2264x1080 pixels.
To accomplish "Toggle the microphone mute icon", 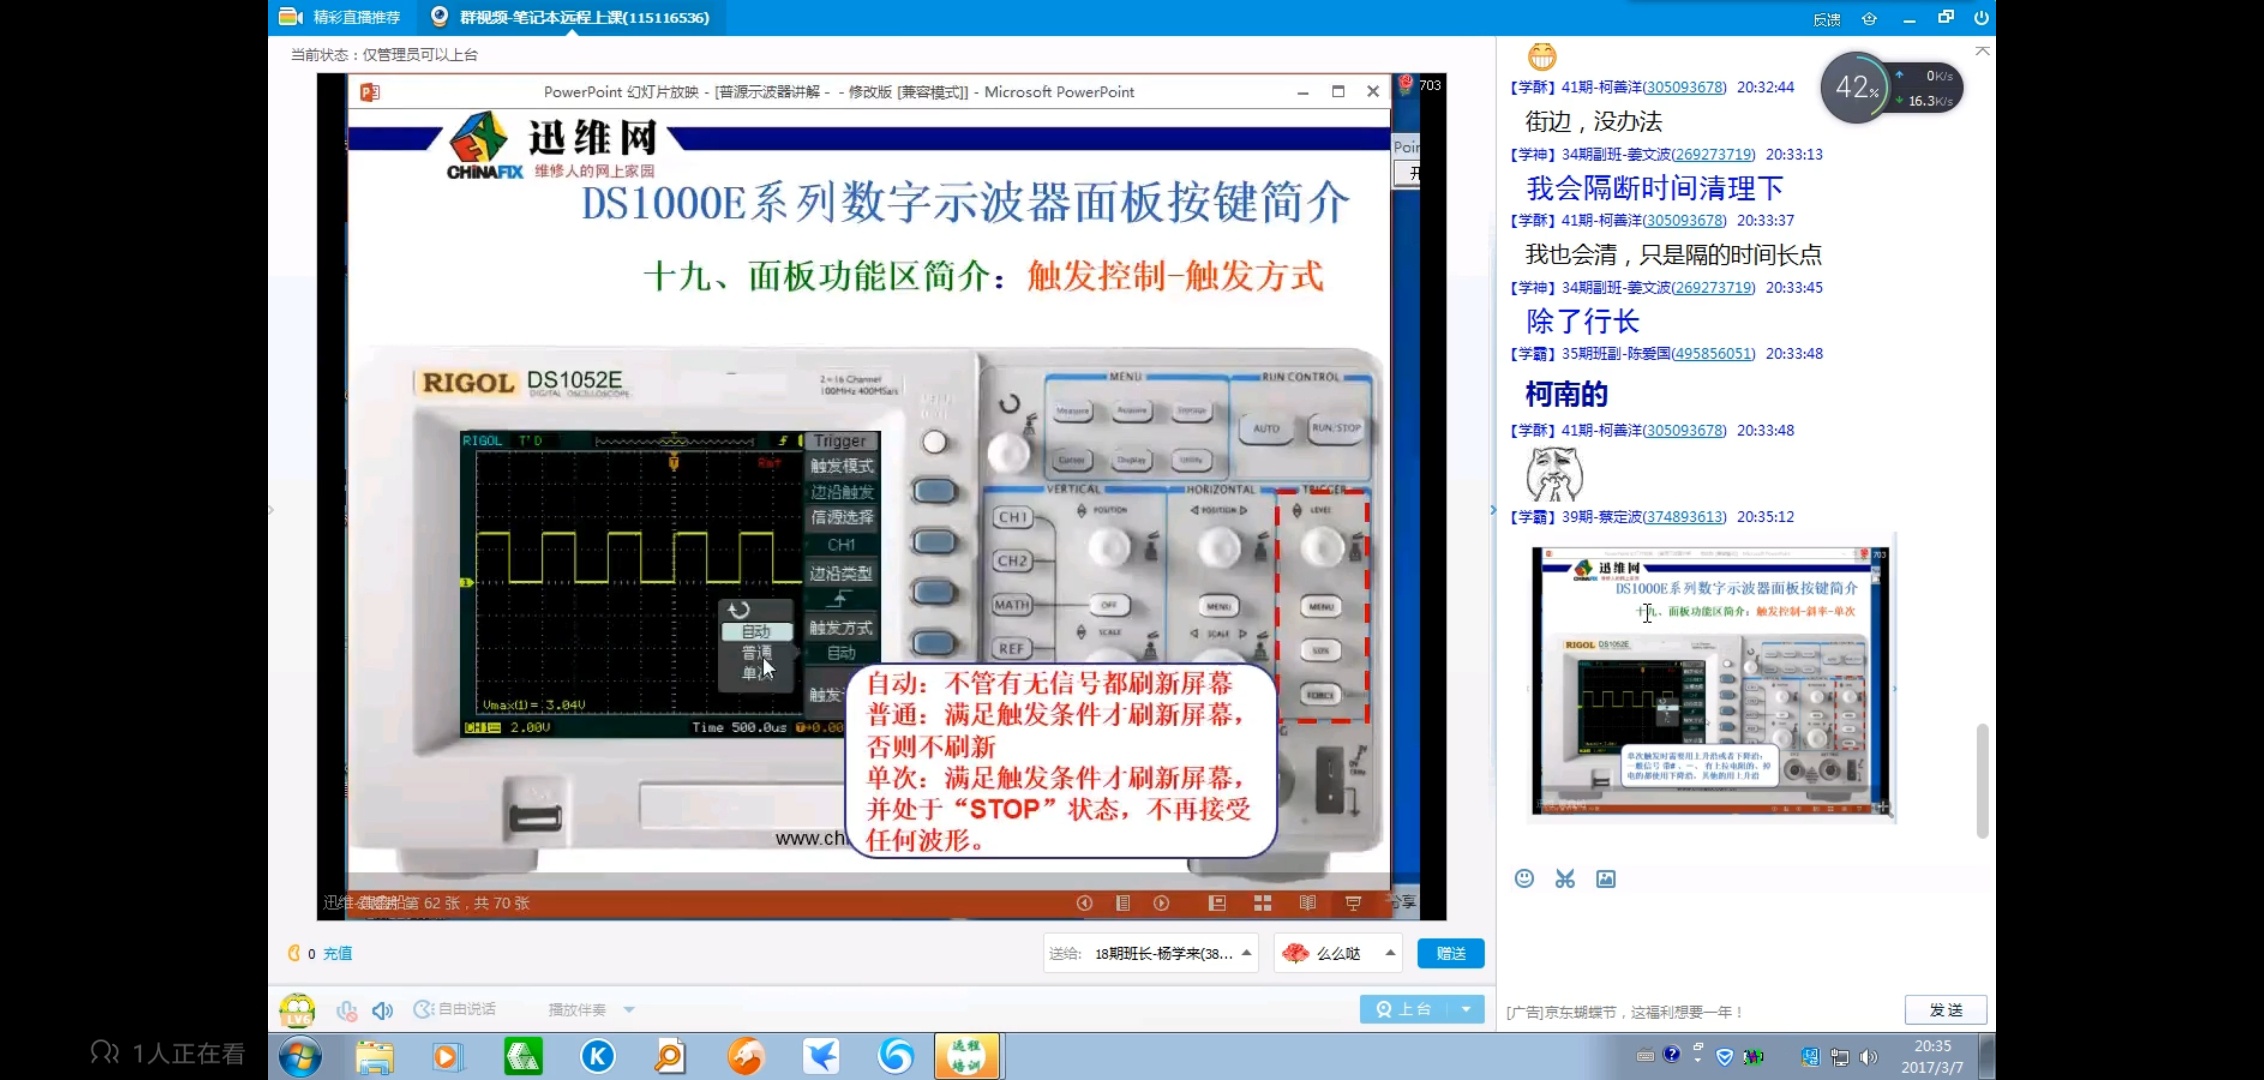I will [346, 1010].
